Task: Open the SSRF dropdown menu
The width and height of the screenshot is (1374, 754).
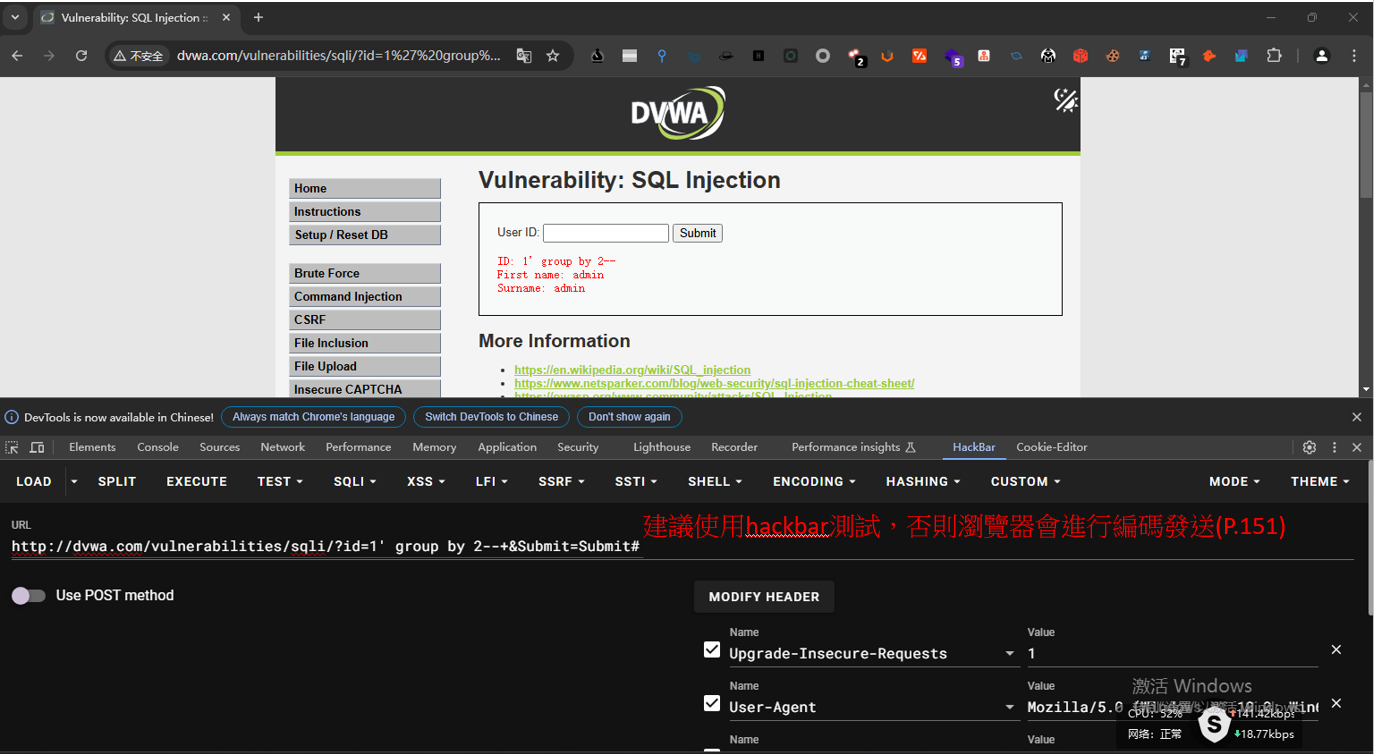Action: [562, 481]
